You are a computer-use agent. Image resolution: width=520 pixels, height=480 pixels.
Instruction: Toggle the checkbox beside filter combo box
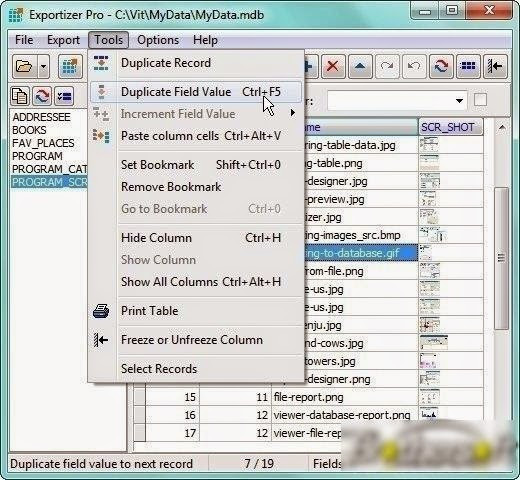(480, 100)
